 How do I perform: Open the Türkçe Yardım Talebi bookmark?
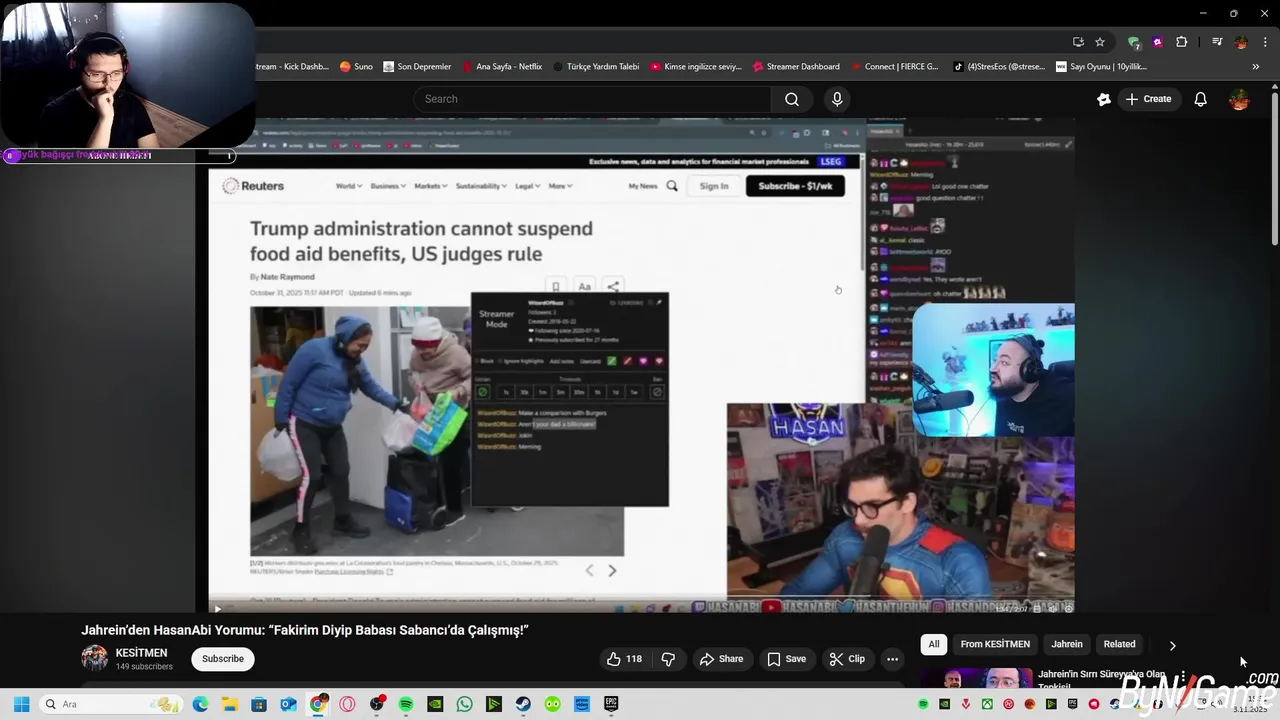pyautogui.click(x=595, y=67)
